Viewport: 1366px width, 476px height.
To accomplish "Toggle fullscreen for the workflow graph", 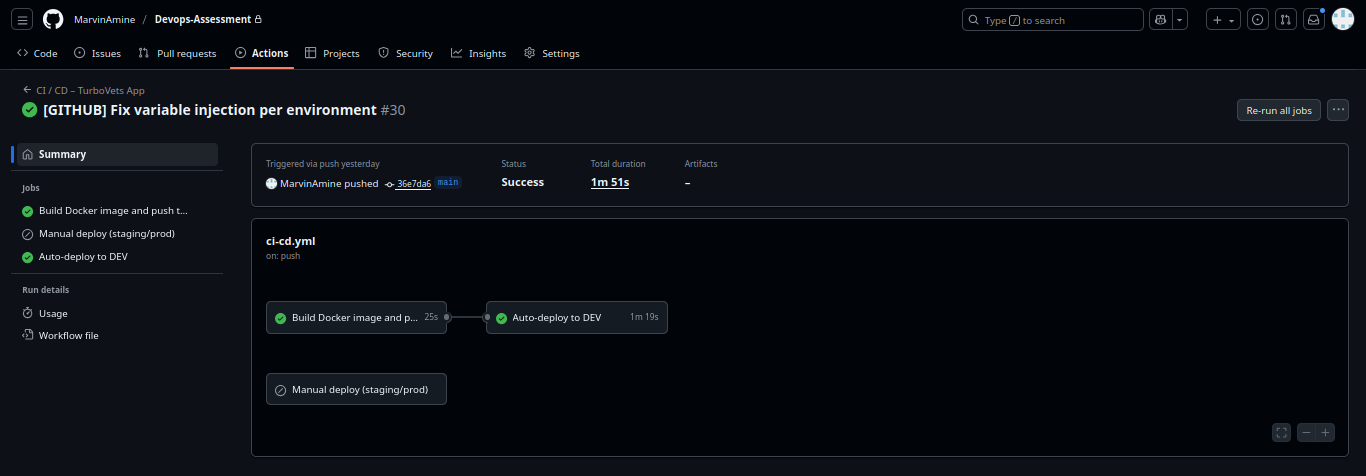I will [1282, 432].
